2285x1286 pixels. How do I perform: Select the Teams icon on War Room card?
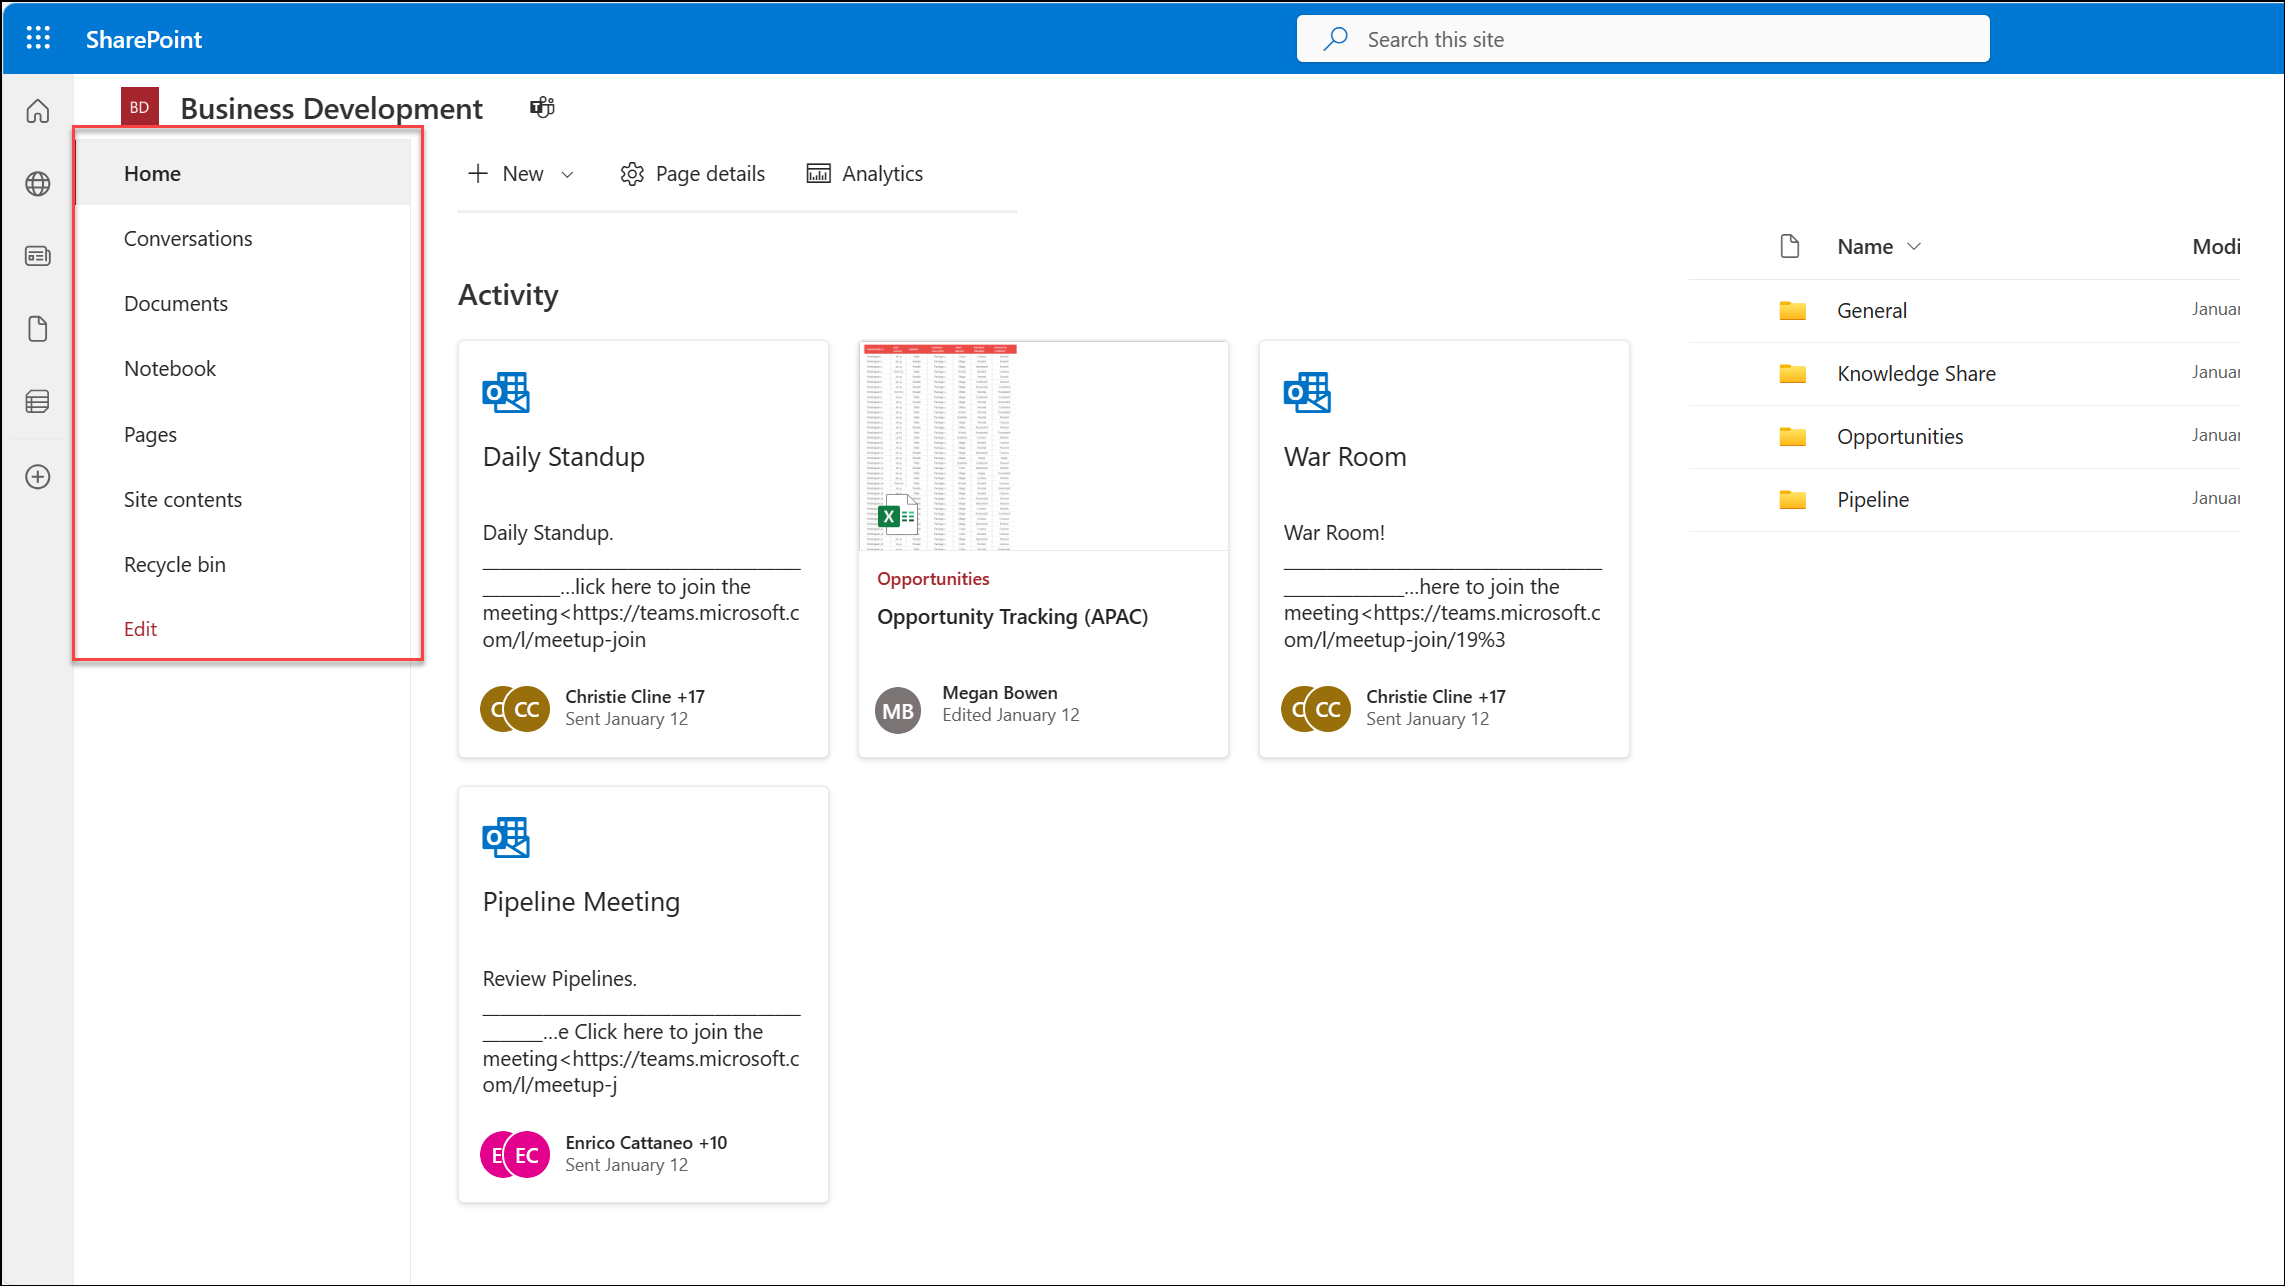coord(1307,391)
